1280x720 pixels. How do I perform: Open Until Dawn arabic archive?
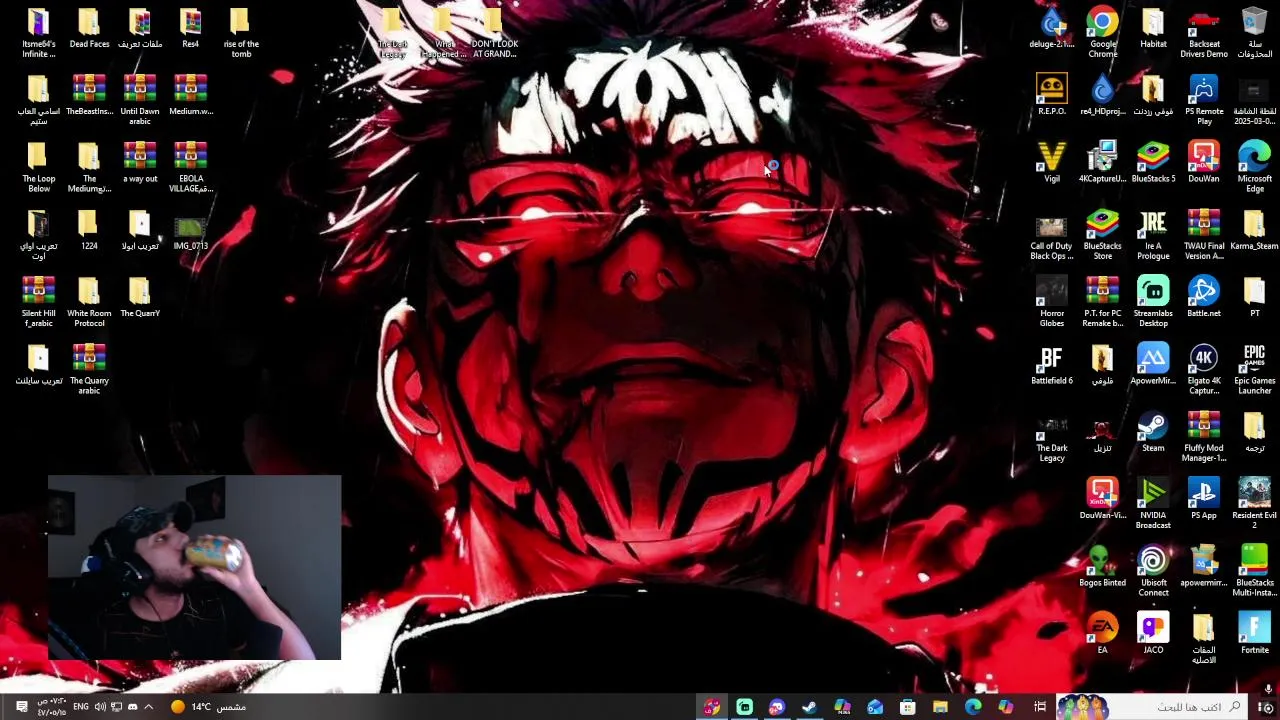pyautogui.click(x=140, y=100)
